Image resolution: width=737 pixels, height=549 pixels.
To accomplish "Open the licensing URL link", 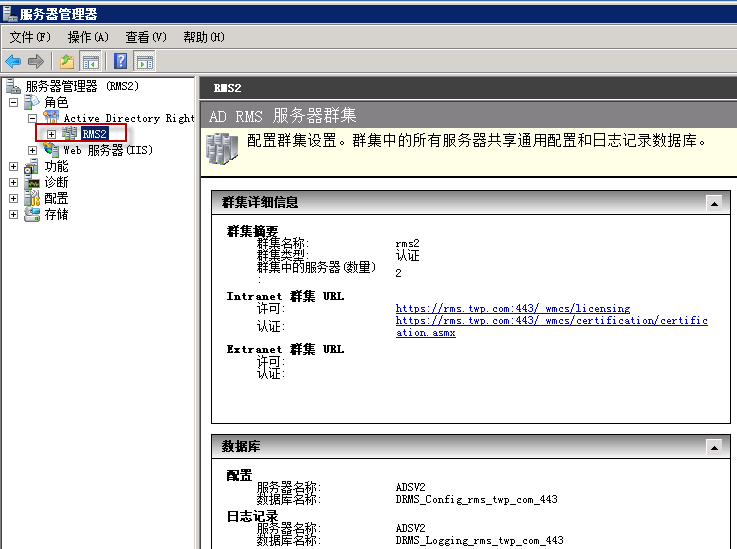I will tap(513, 308).
